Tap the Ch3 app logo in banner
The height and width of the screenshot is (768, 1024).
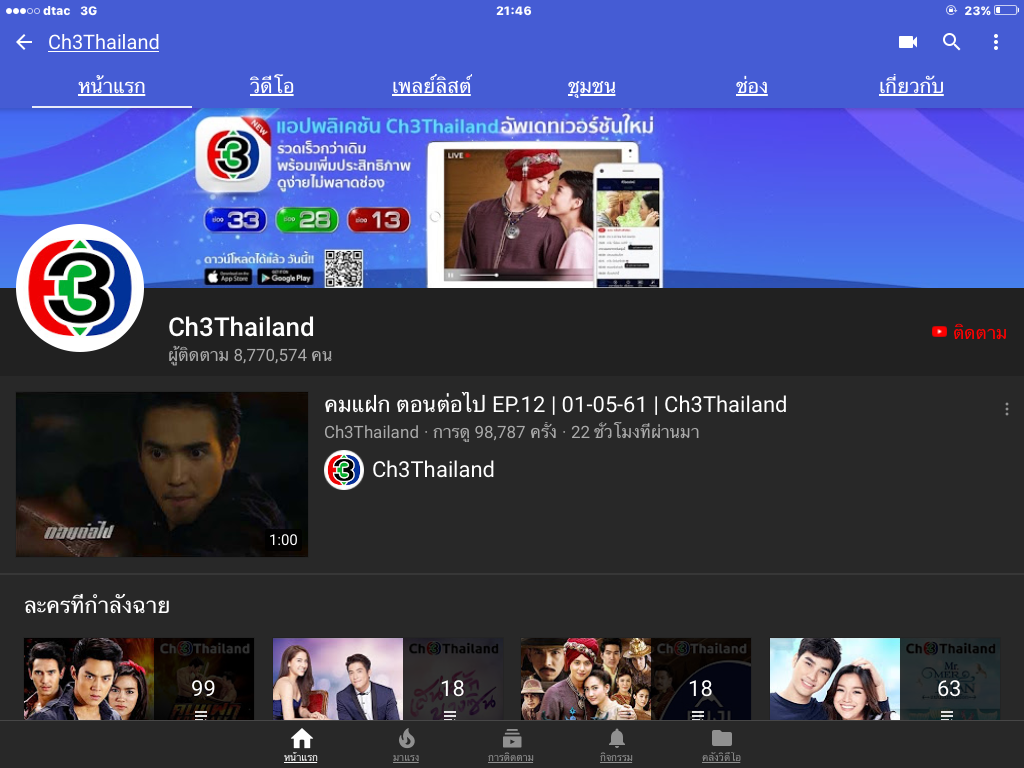pos(233,154)
